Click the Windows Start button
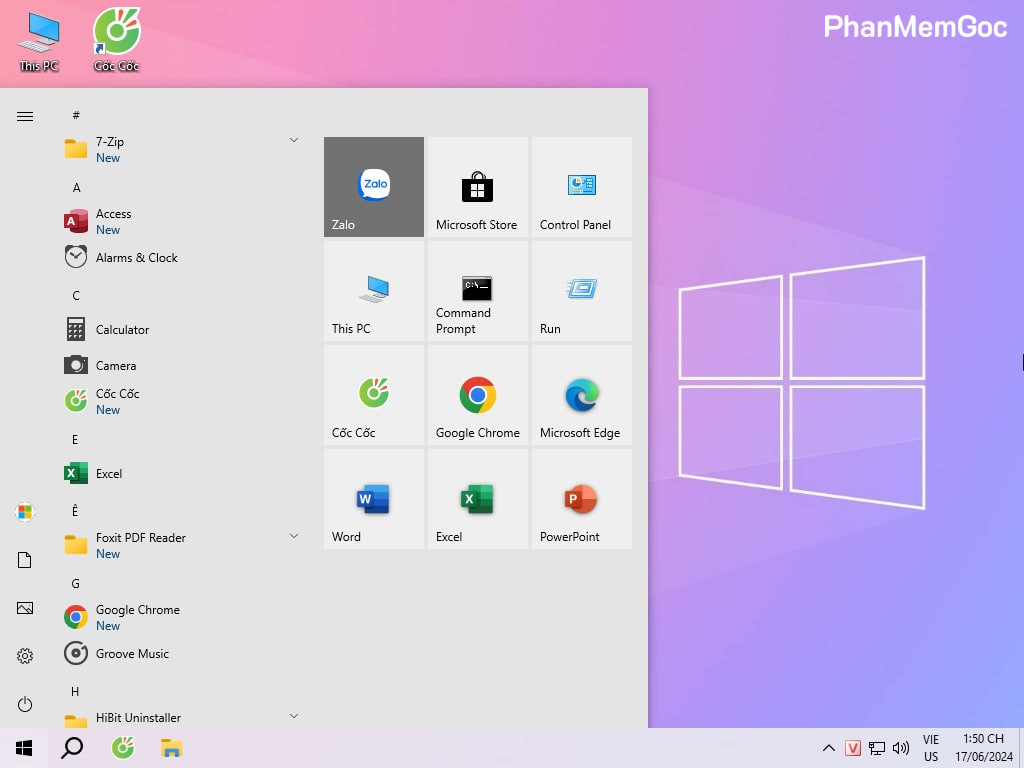The image size is (1024, 768). (24, 747)
